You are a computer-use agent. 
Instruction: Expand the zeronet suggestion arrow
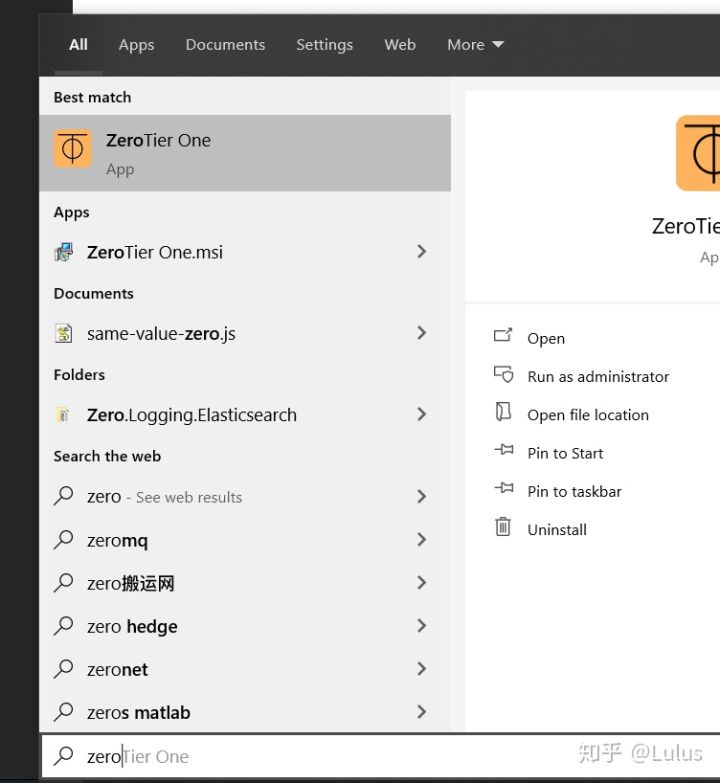422,669
